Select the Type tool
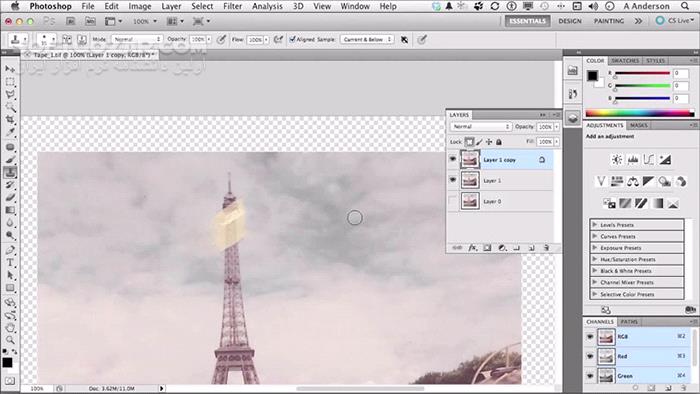The width and height of the screenshot is (700, 394). (x=10, y=263)
